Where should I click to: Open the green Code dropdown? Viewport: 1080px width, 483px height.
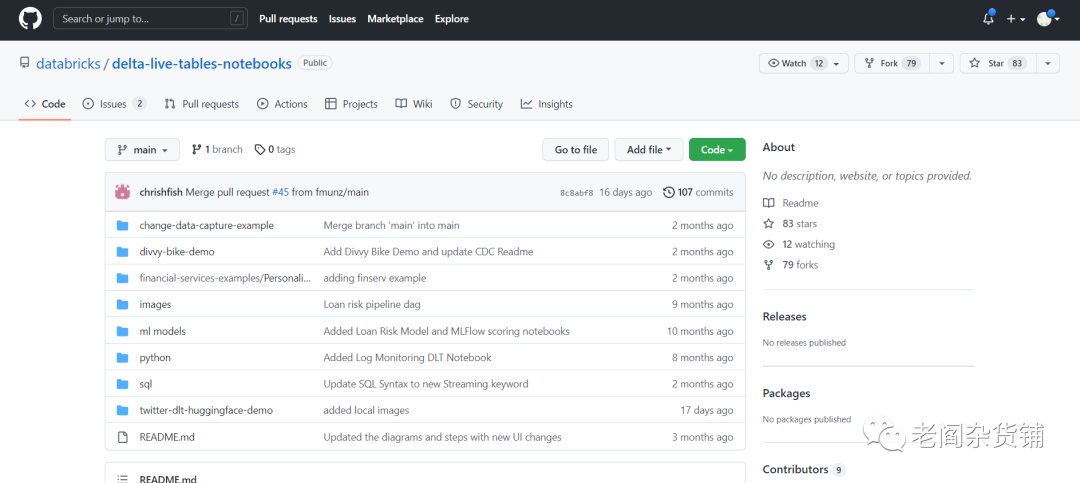tap(717, 150)
